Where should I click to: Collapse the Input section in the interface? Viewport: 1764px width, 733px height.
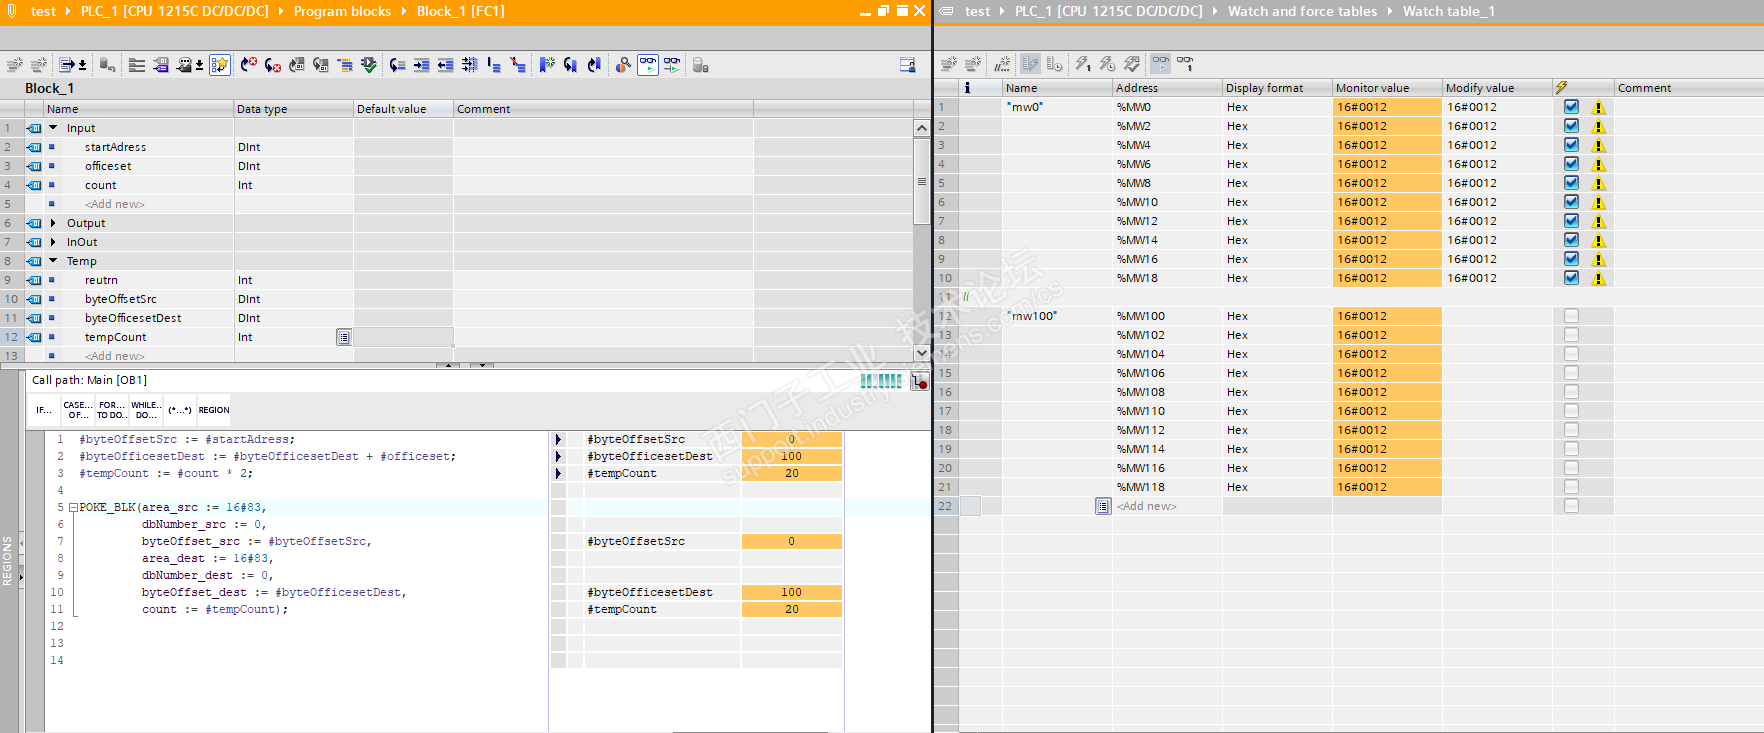(x=53, y=128)
